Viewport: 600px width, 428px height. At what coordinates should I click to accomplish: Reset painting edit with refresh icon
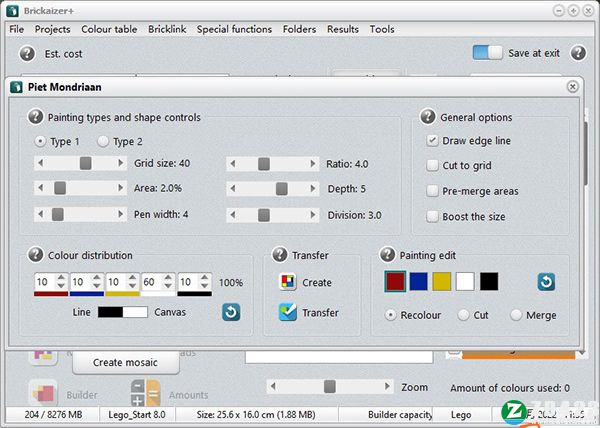[x=546, y=282]
